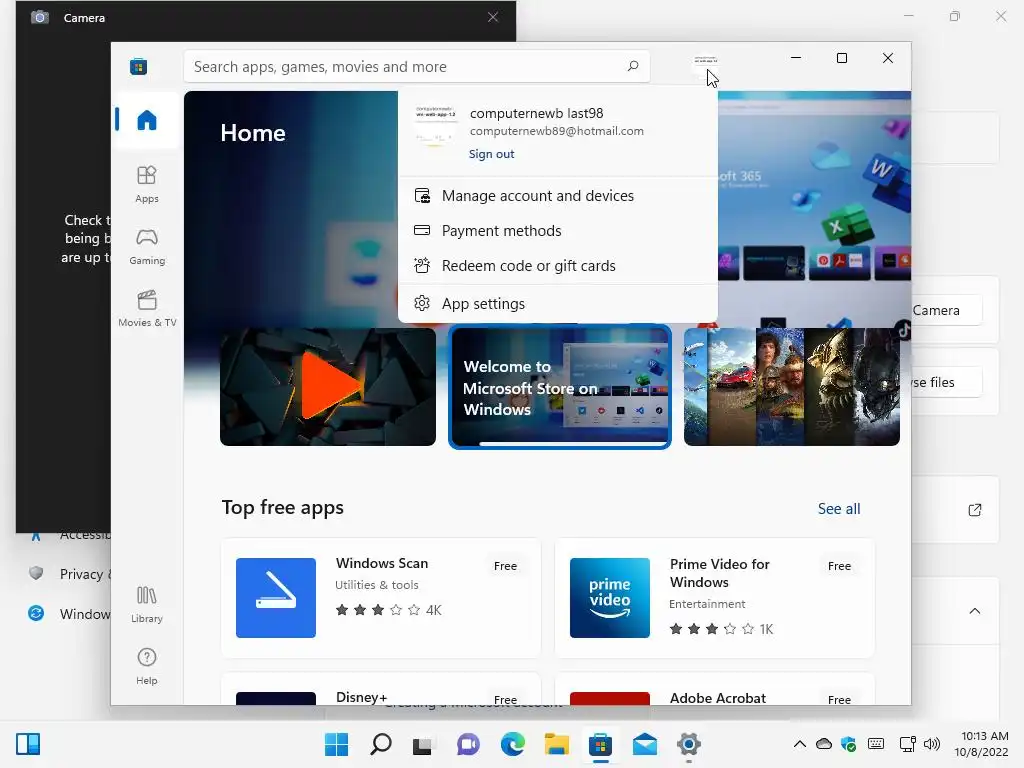Choose Redeem code or gift cards
This screenshot has width=1024, height=768.
click(x=558, y=266)
